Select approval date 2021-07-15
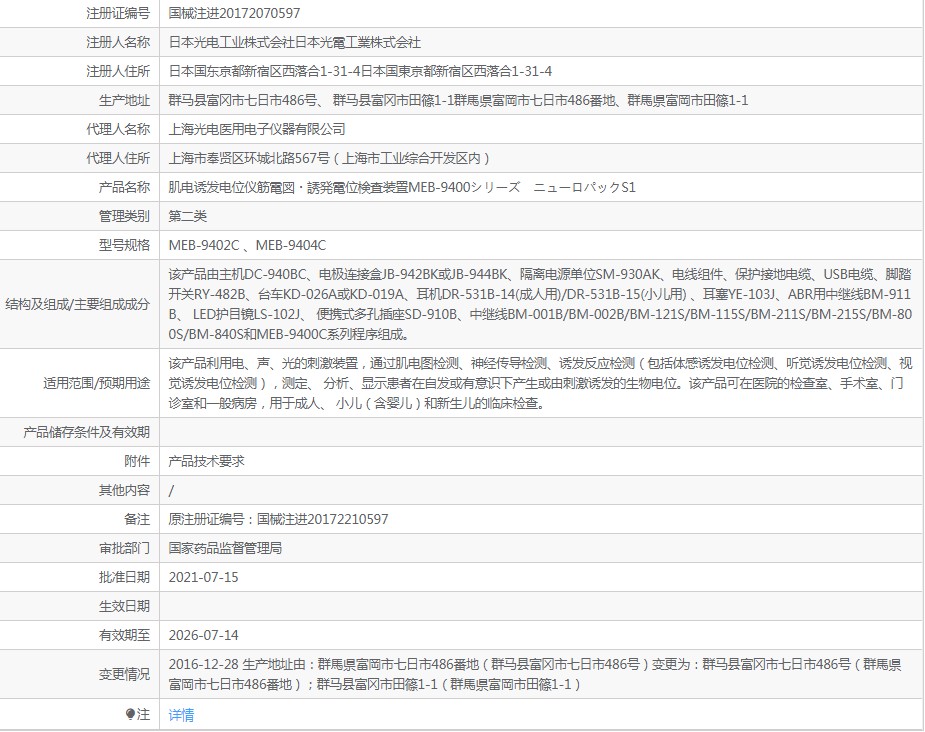 (204, 577)
